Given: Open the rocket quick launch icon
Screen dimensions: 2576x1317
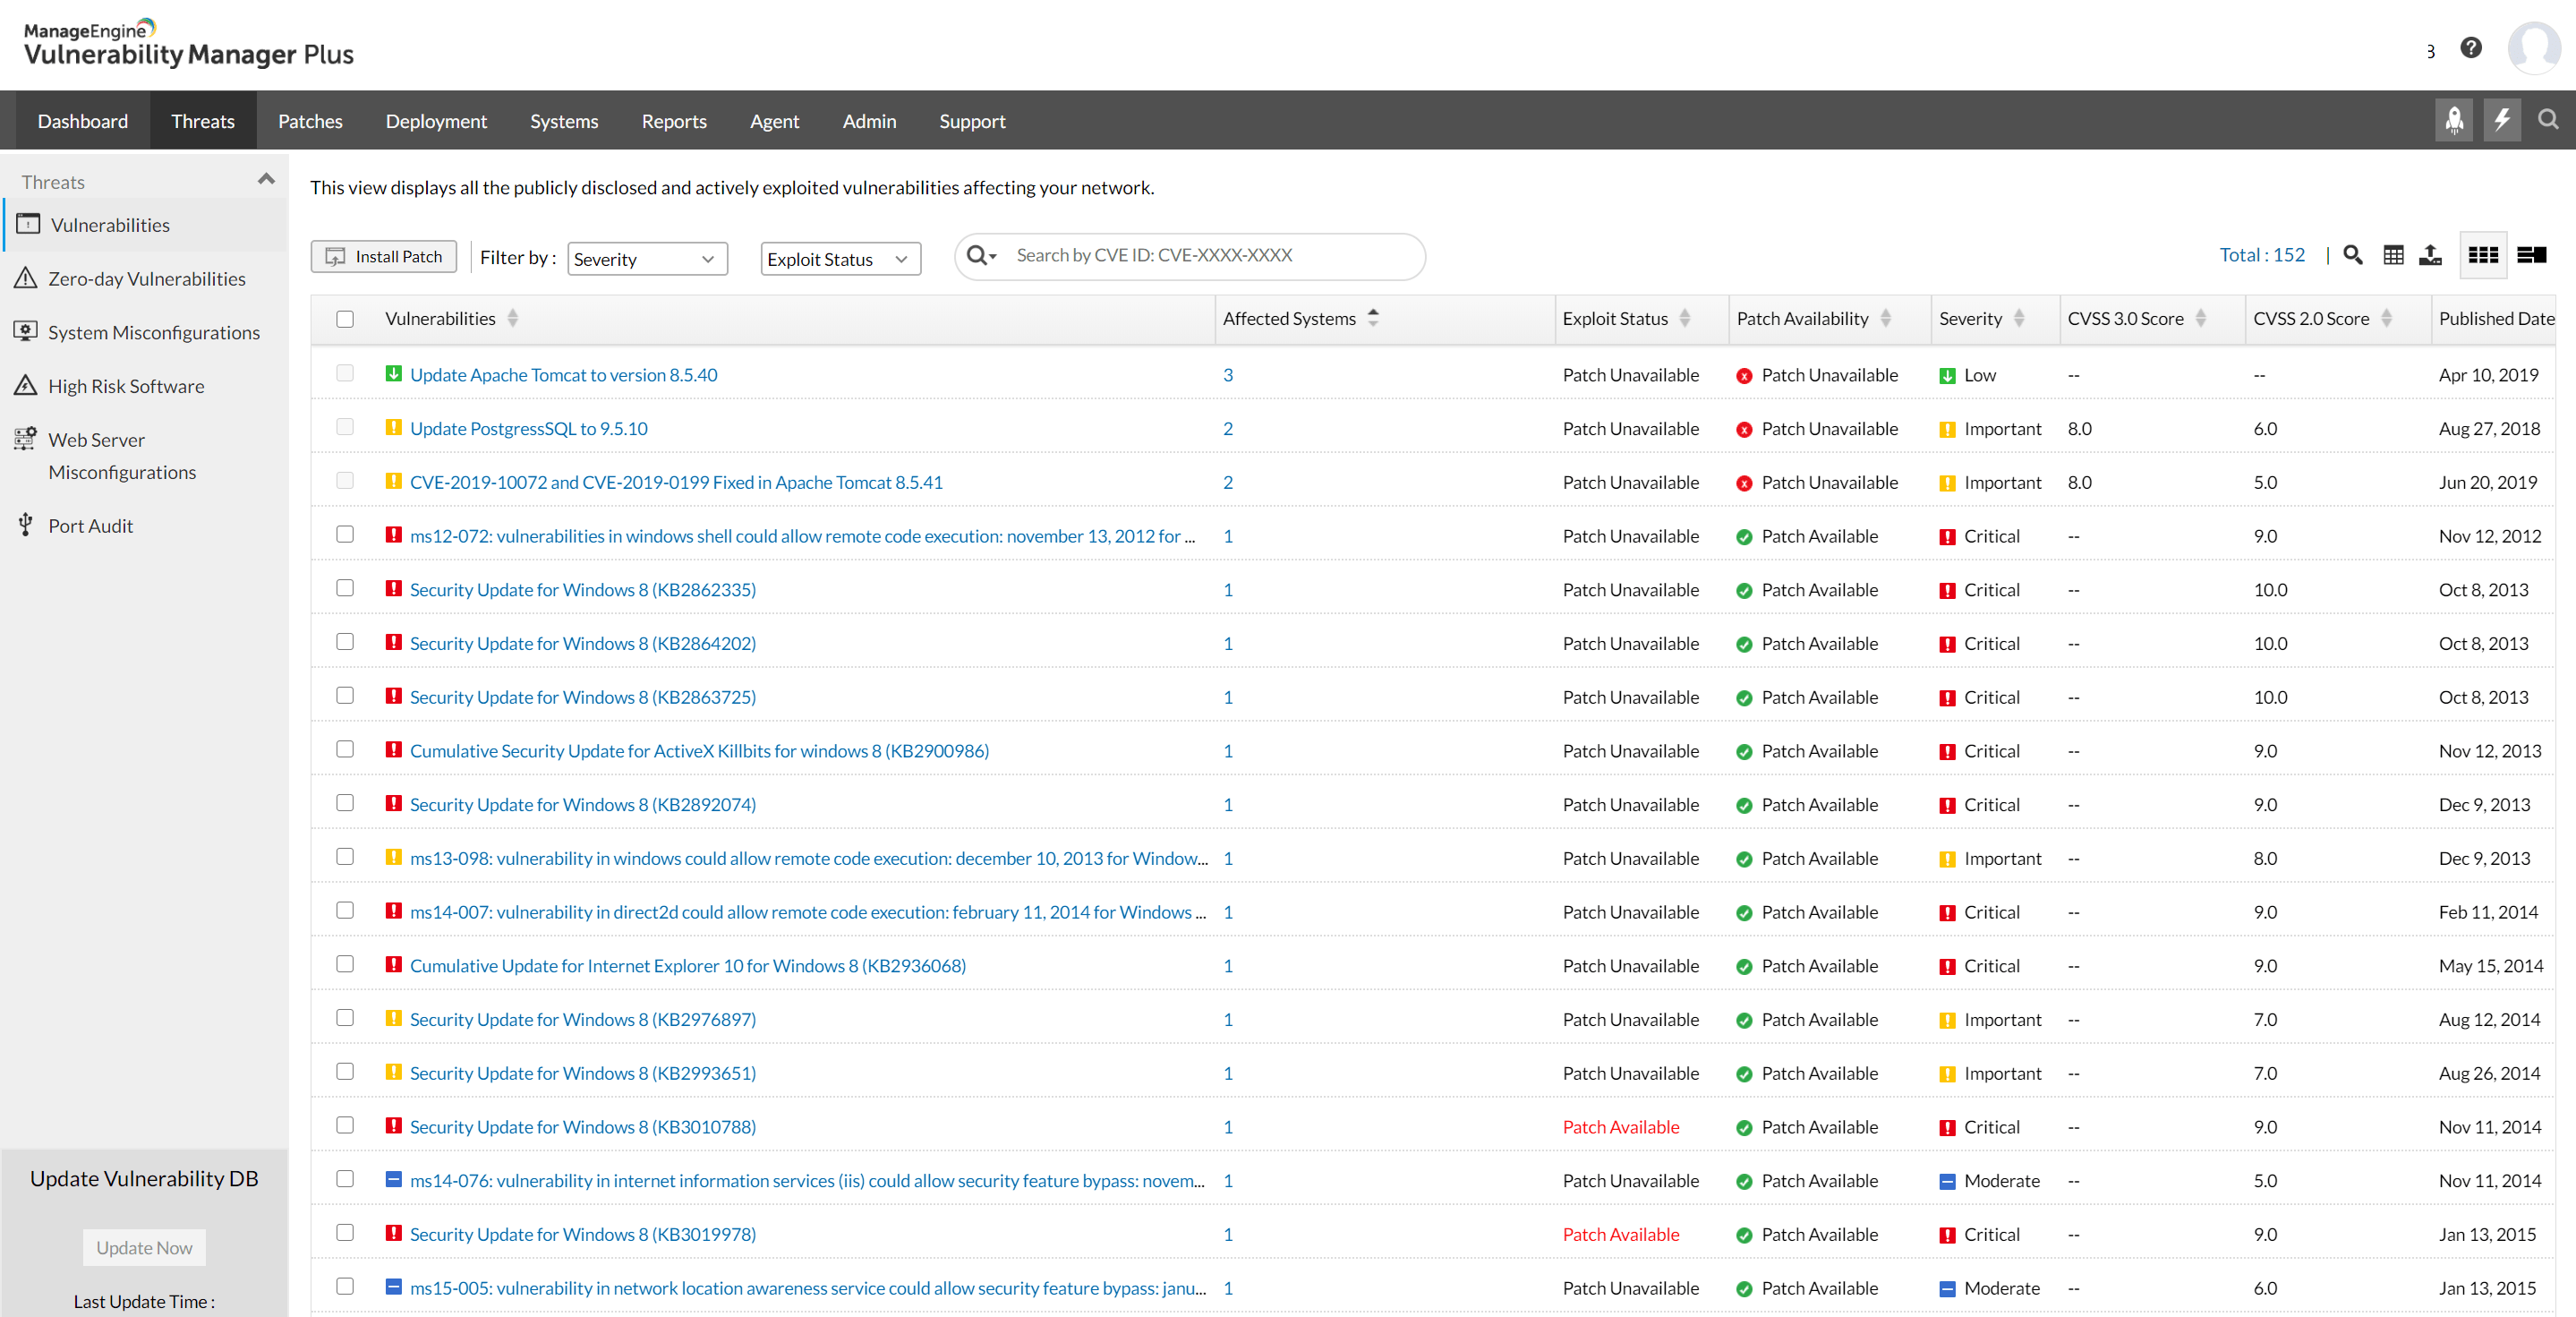Looking at the screenshot, I should (x=2454, y=121).
